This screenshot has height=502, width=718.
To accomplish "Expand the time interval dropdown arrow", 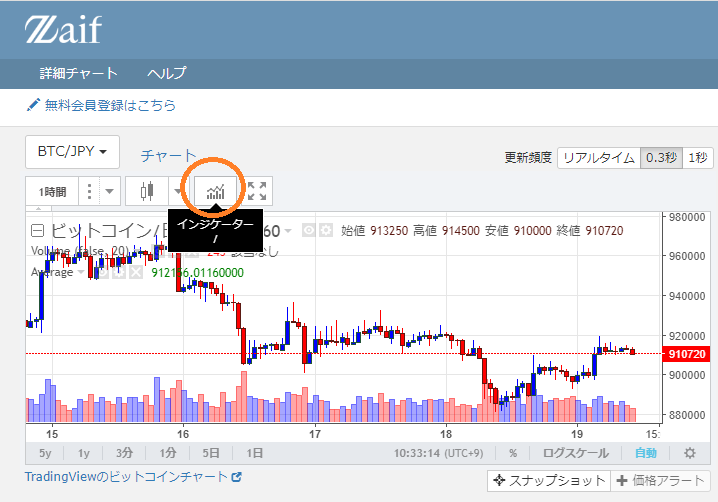I will coord(109,191).
